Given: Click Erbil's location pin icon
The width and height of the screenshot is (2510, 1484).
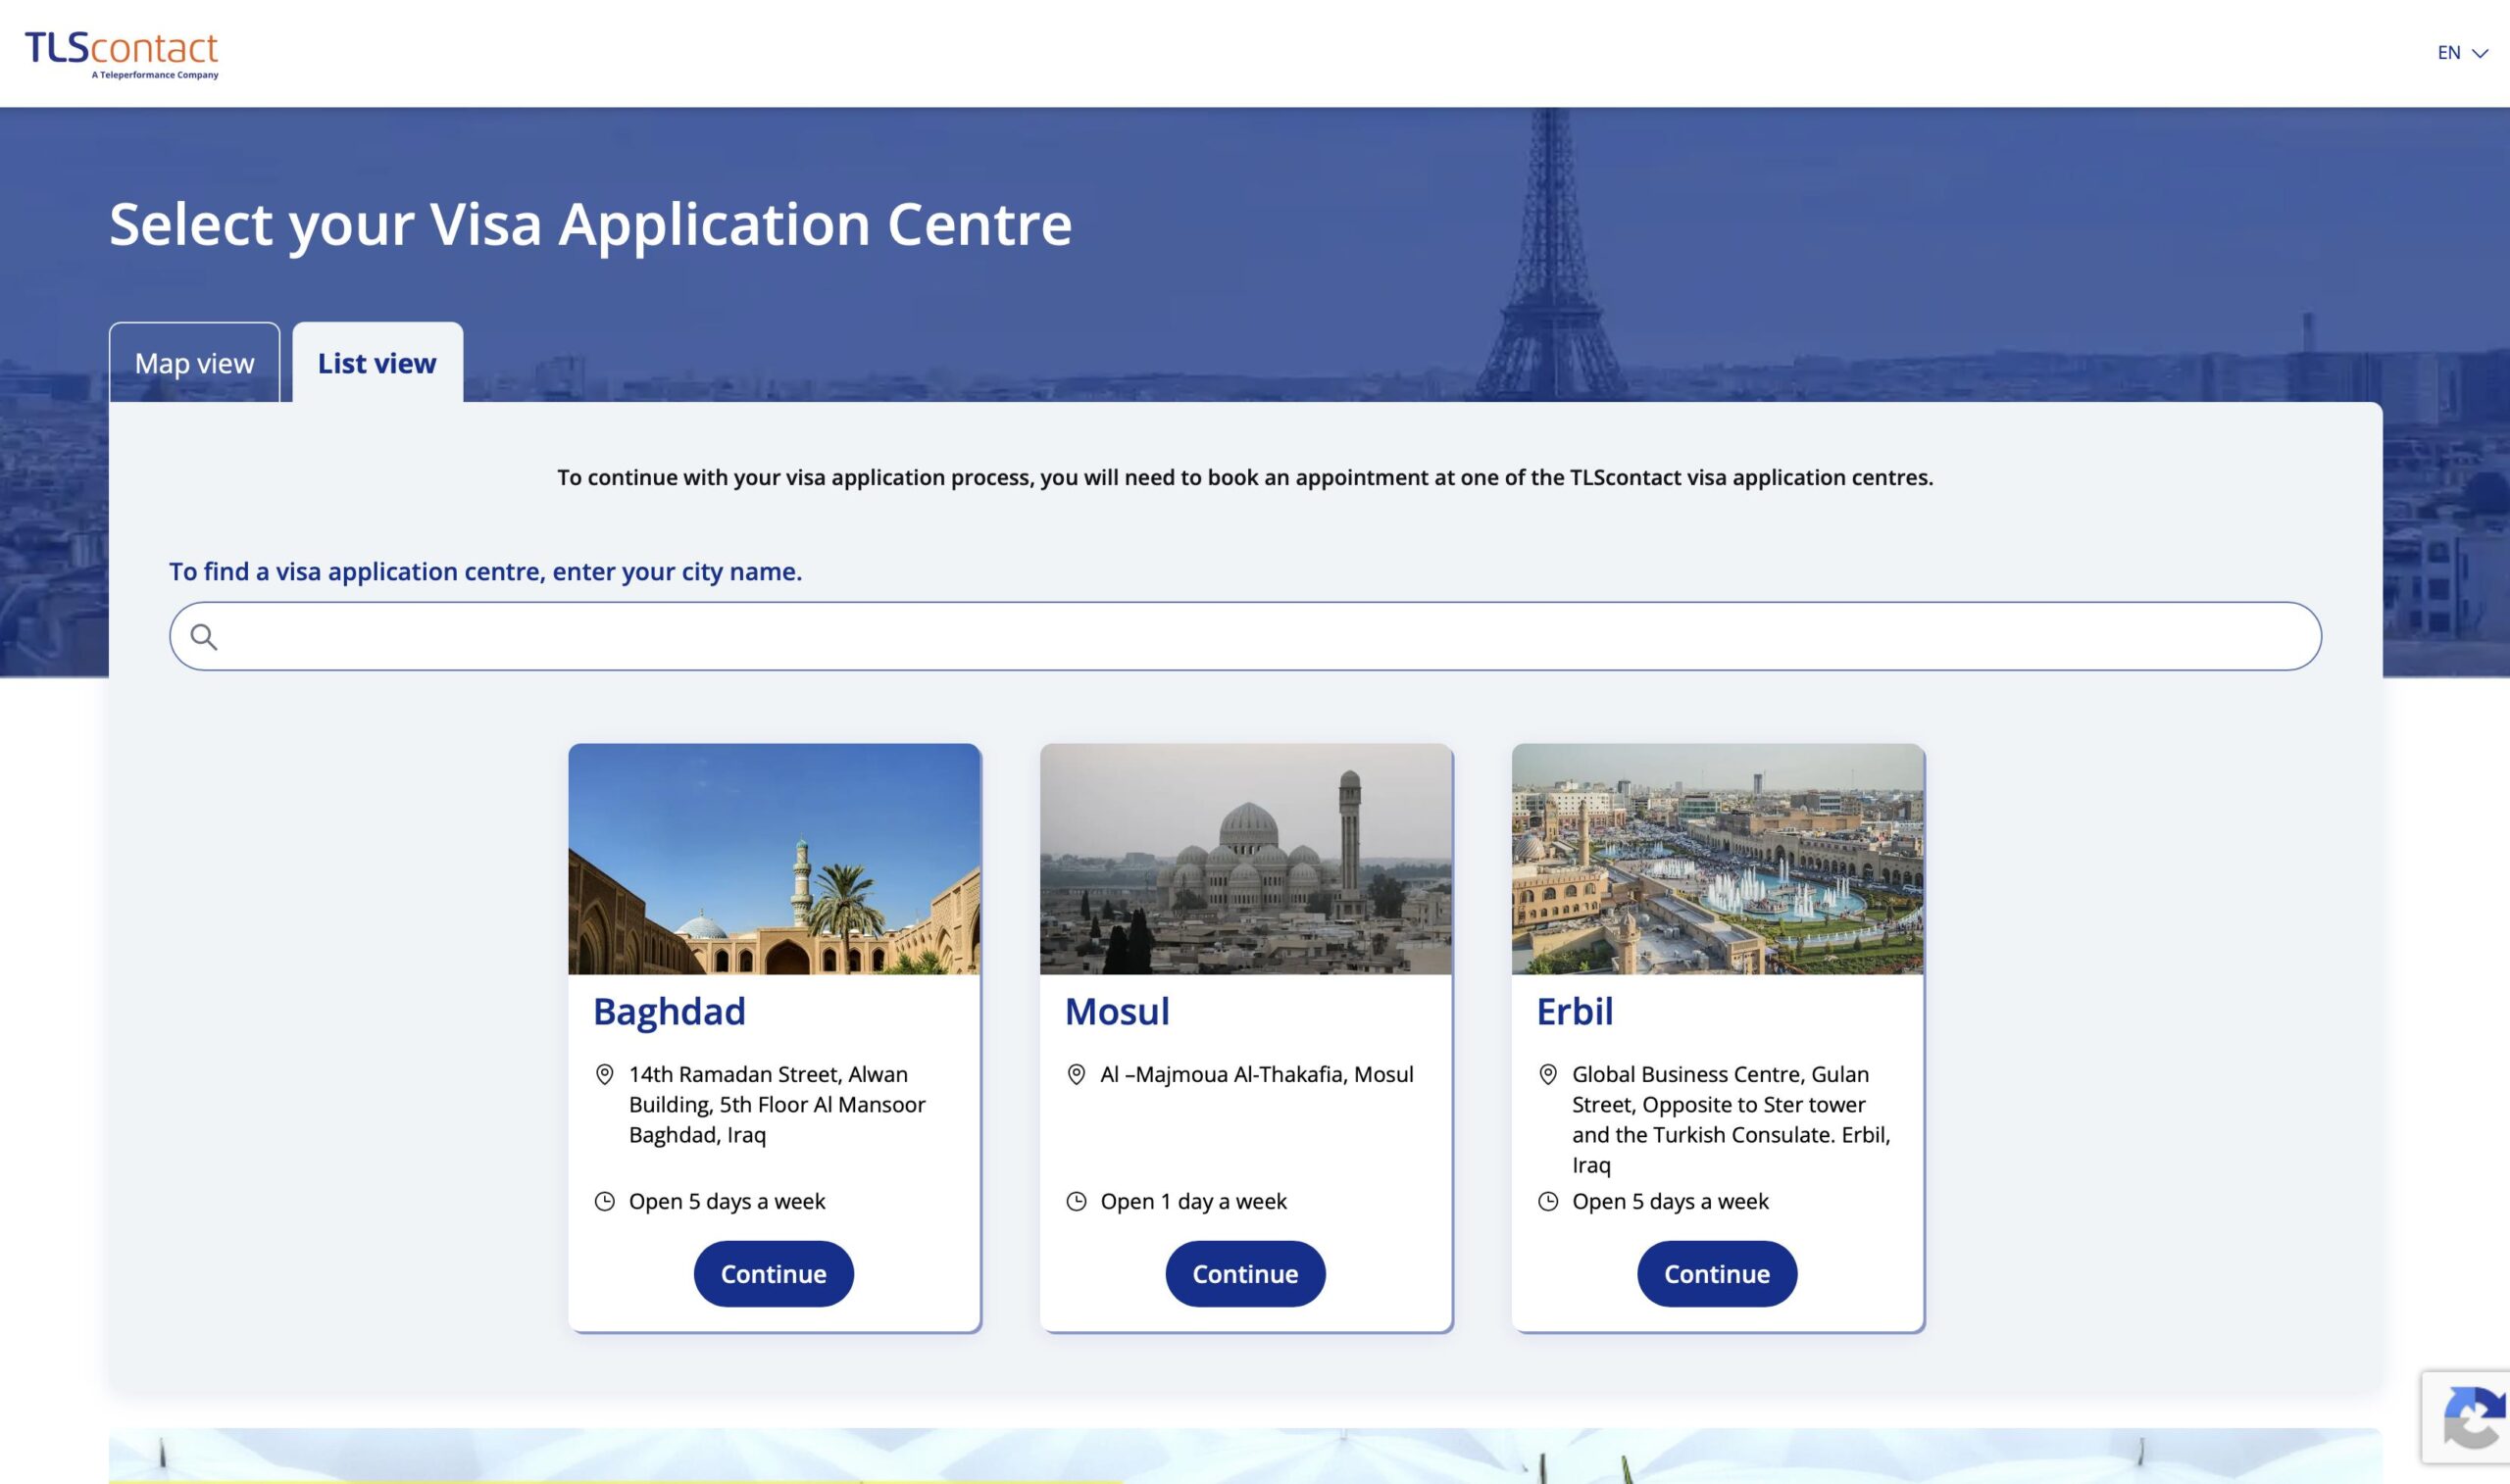Looking at the screenshot, I should coord(1548,1075).
